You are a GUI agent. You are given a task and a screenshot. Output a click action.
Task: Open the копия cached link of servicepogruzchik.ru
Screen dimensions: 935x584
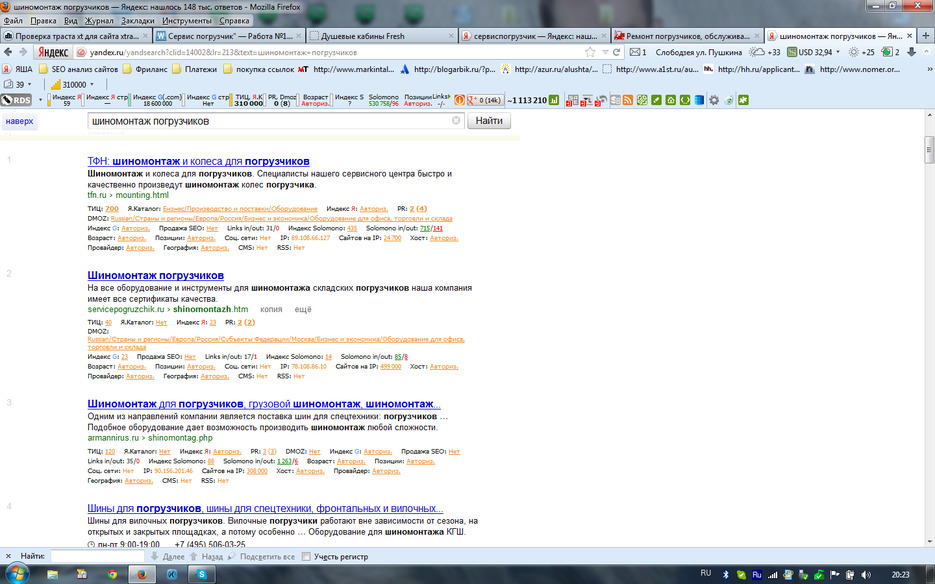click(271, 309)
